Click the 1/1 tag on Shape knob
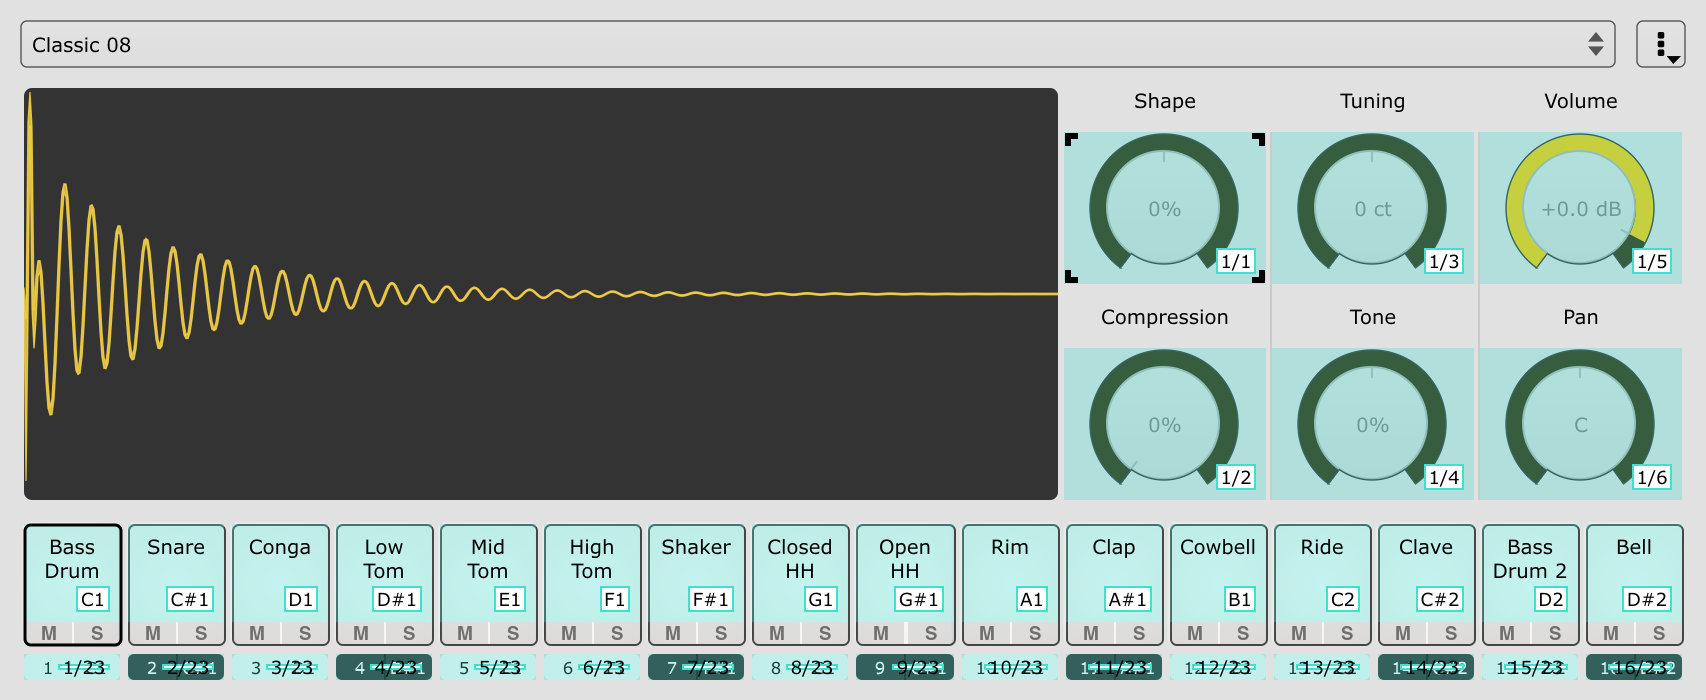Viewport: 1706px width, 700px height. pos(1236,261)
